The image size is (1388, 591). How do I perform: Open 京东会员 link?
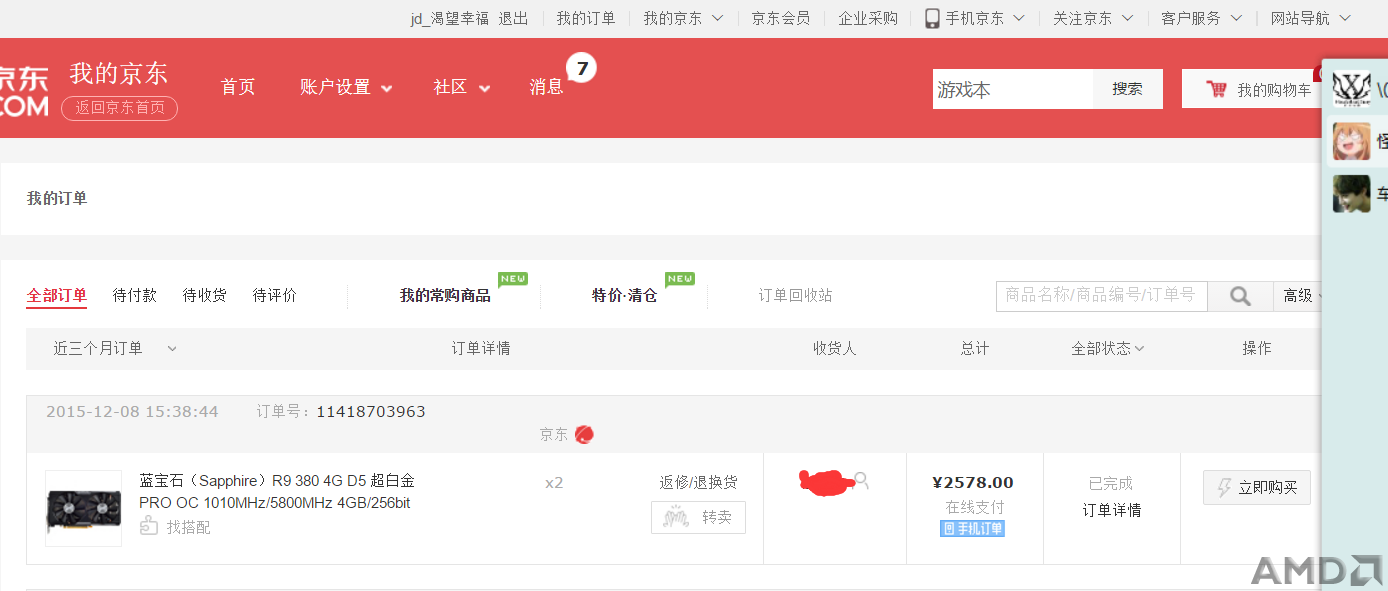tap(781, 18)
